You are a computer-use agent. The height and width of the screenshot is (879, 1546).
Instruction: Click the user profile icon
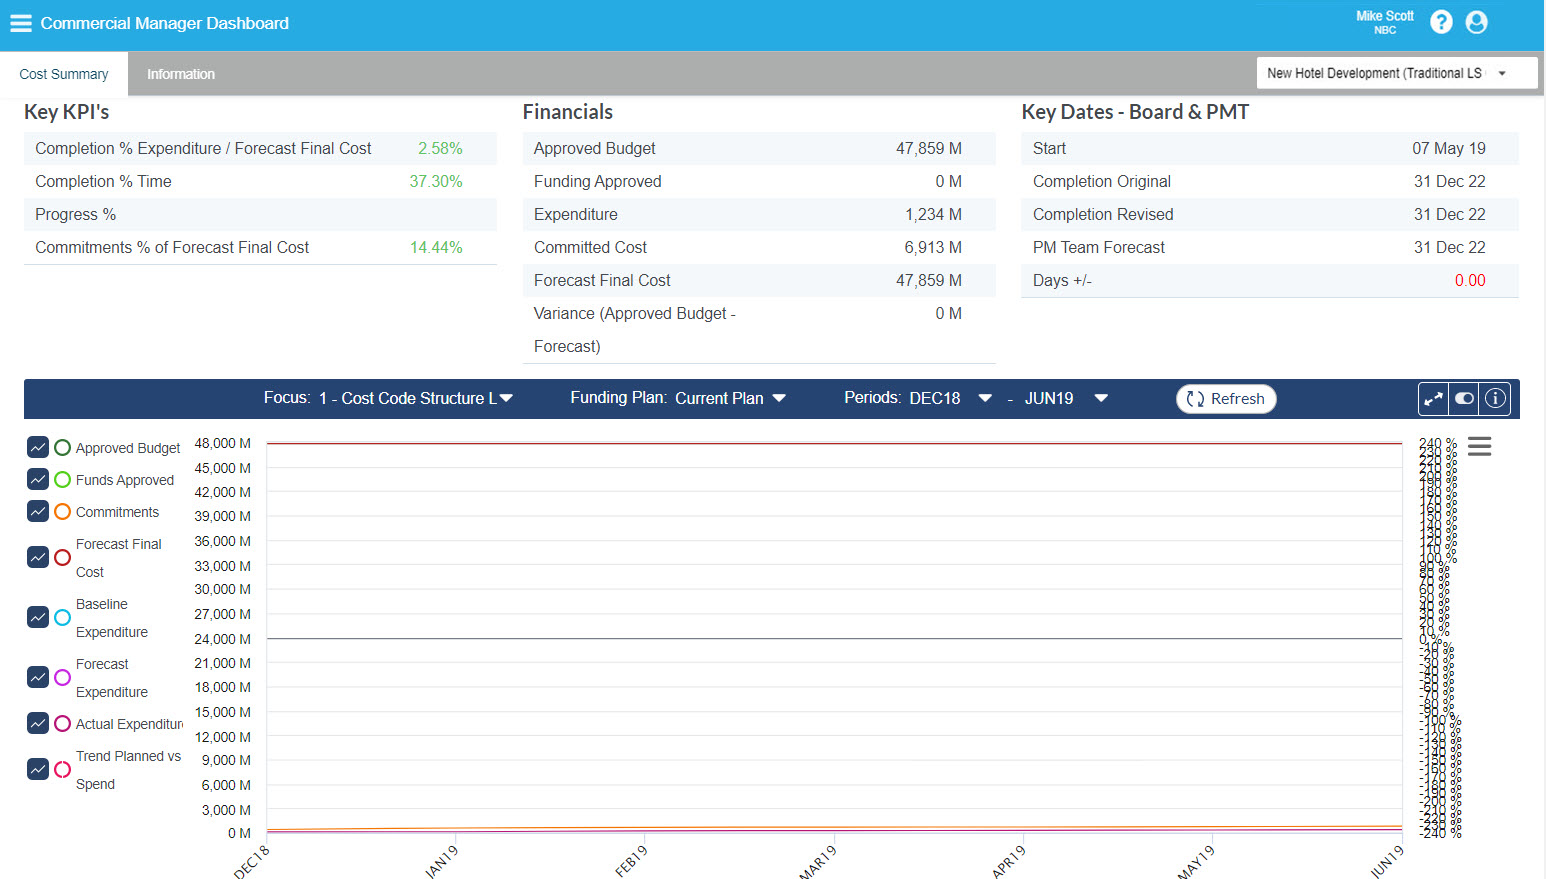point(1477,21)
